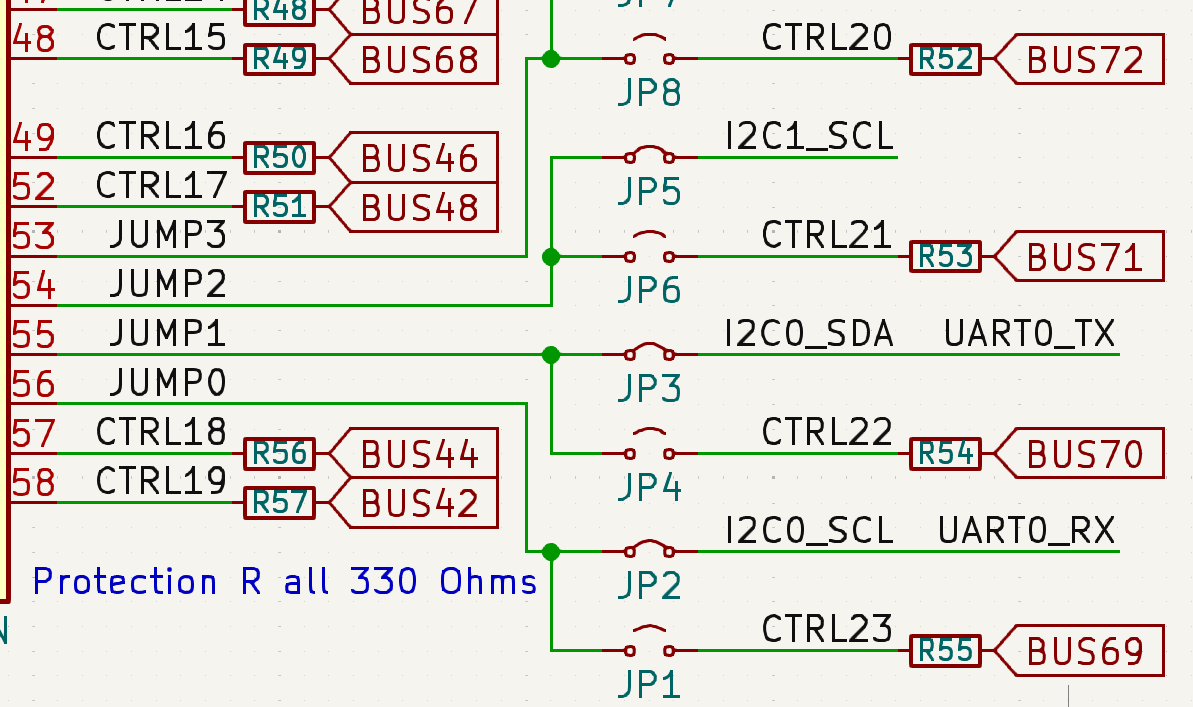Click the closed jumper symbol above JP2
This screenshot has height=707, width=1193.
pyautogui.click(x=650, y=549)
